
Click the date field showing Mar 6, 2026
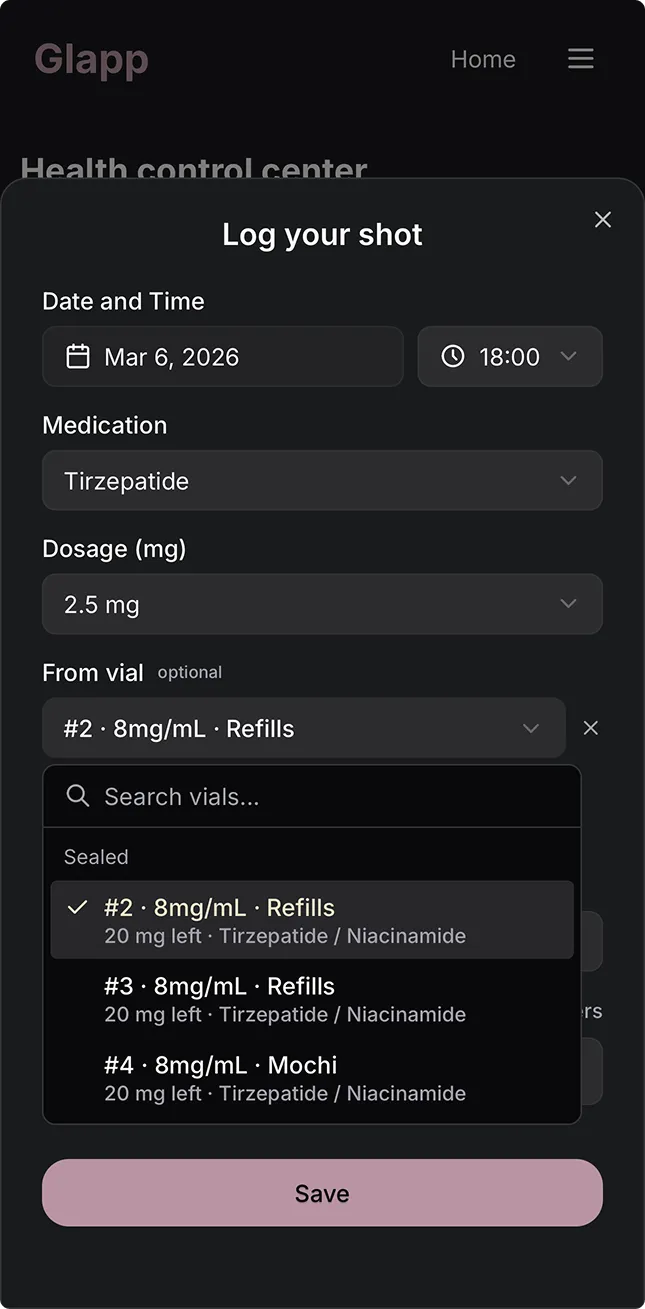222,356
